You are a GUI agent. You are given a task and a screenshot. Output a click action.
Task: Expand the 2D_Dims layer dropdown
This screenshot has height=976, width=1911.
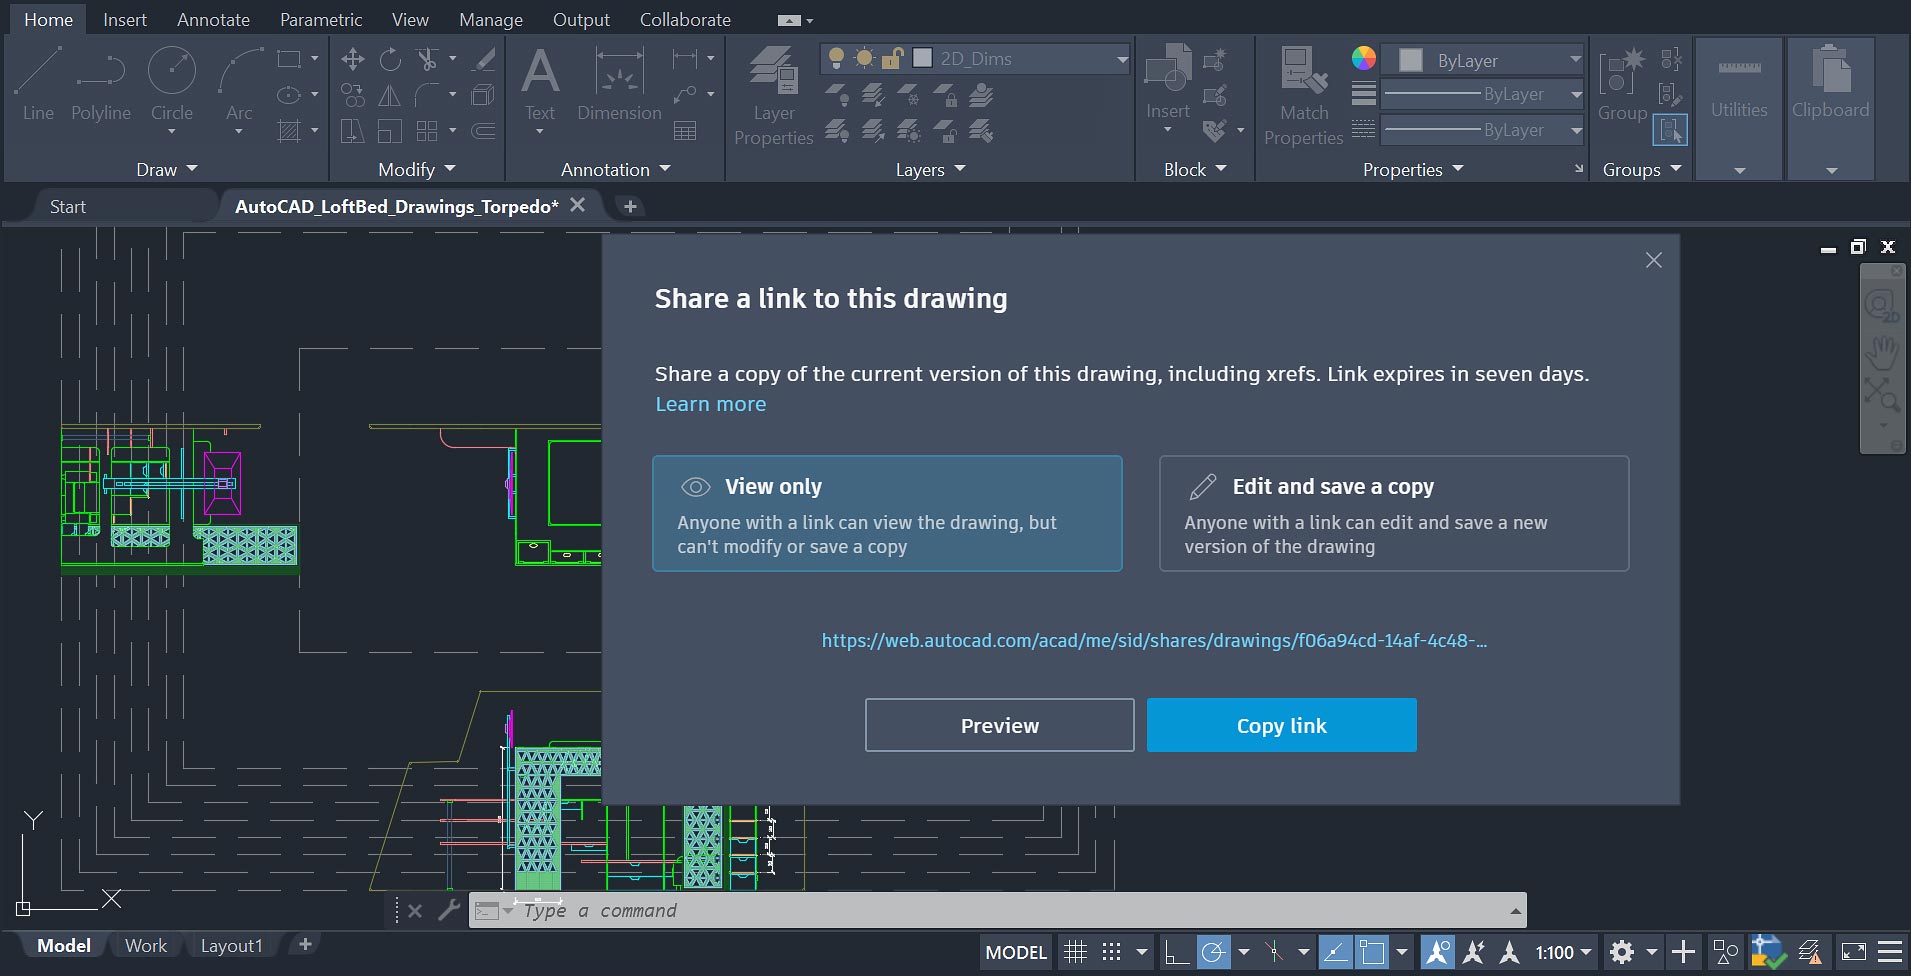click(x=1121, y=59)
